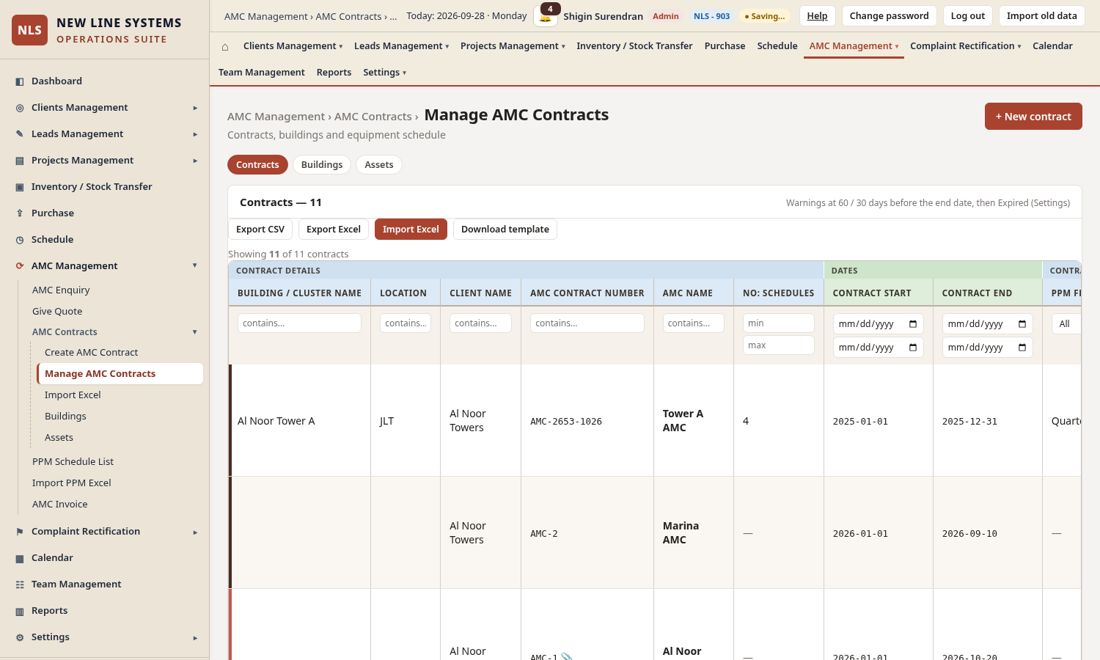The height and width of the screenshot is (660, 1100).
Task: Click Export CSV
Action: pyautogui.click(x=260, y=229)
